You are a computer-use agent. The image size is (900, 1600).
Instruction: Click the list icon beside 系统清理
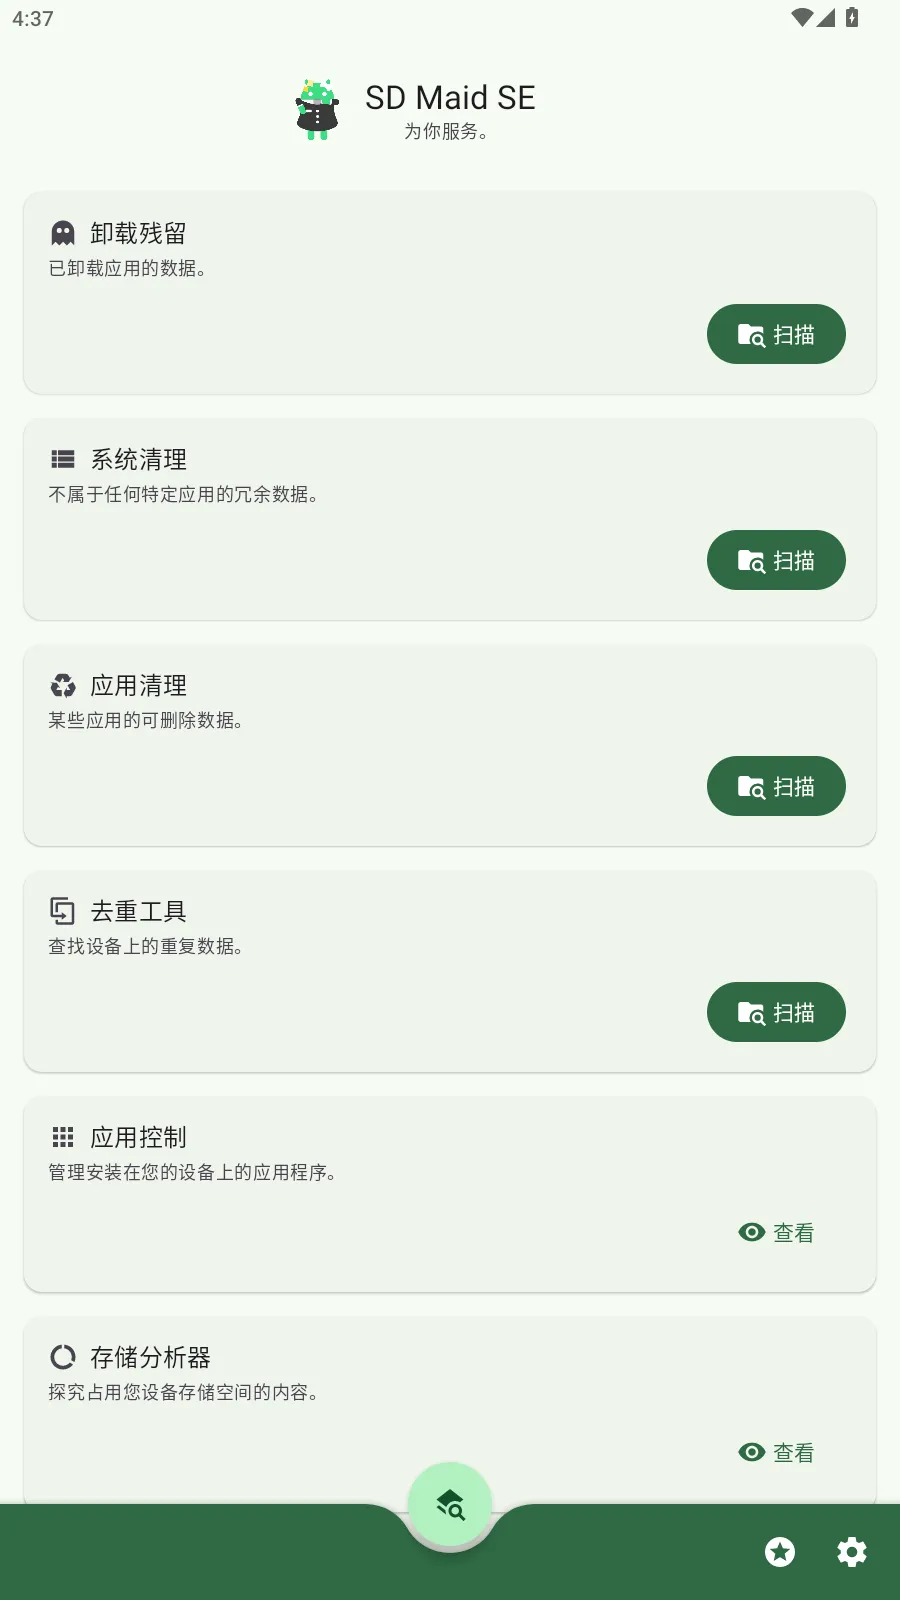coord(63,459)
